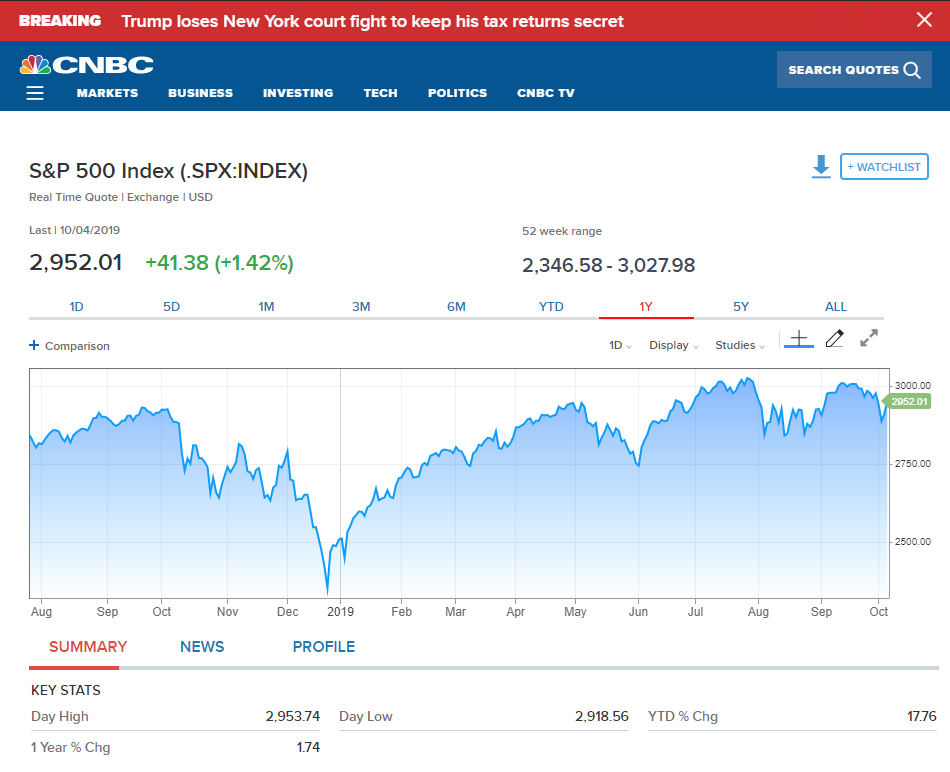
Task: Click the Dec 2018 chart low point
Action: point(327,591)
